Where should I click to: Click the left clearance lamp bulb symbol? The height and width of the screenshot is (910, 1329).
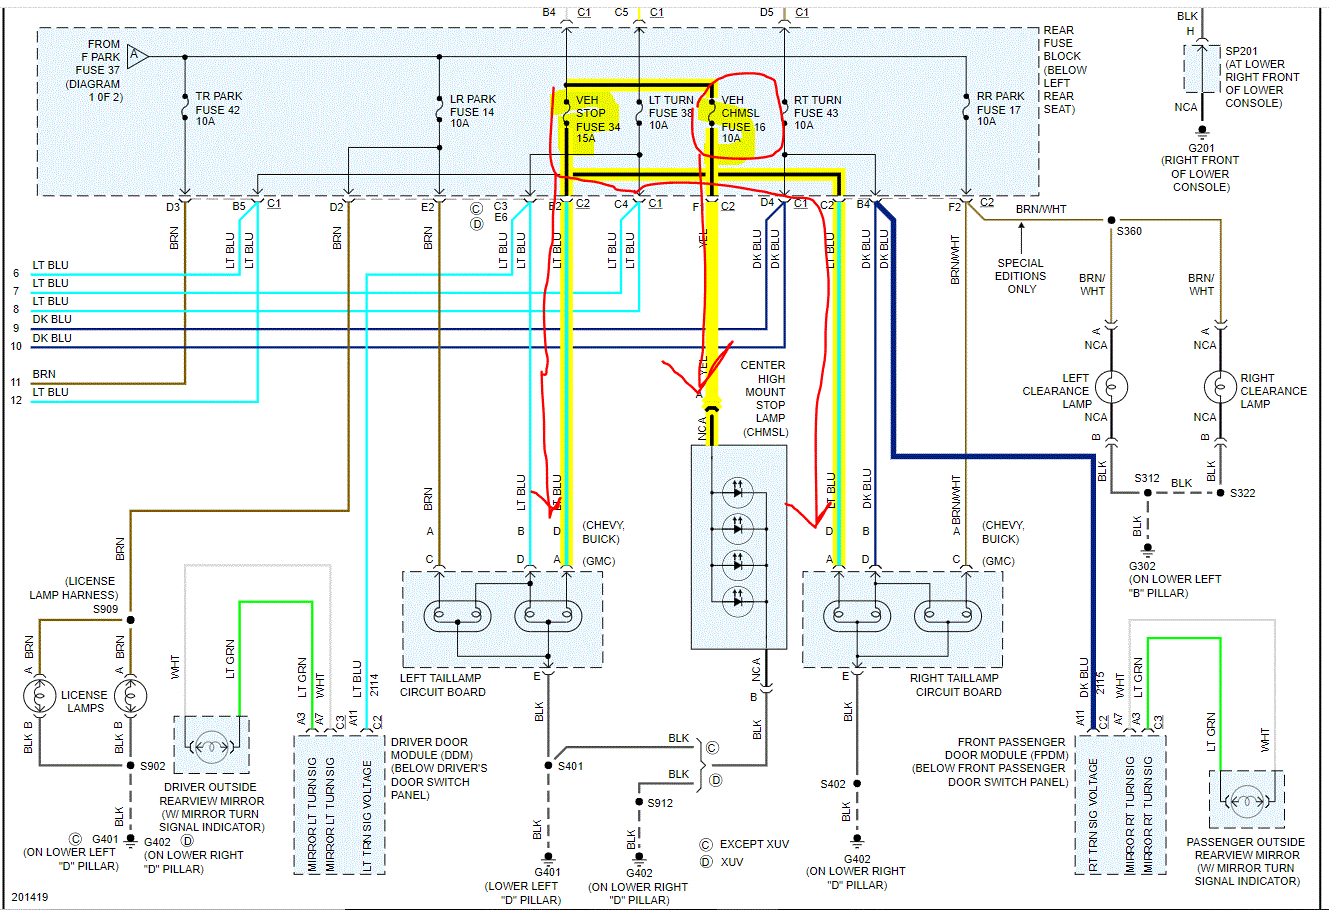pos(1111,386)
